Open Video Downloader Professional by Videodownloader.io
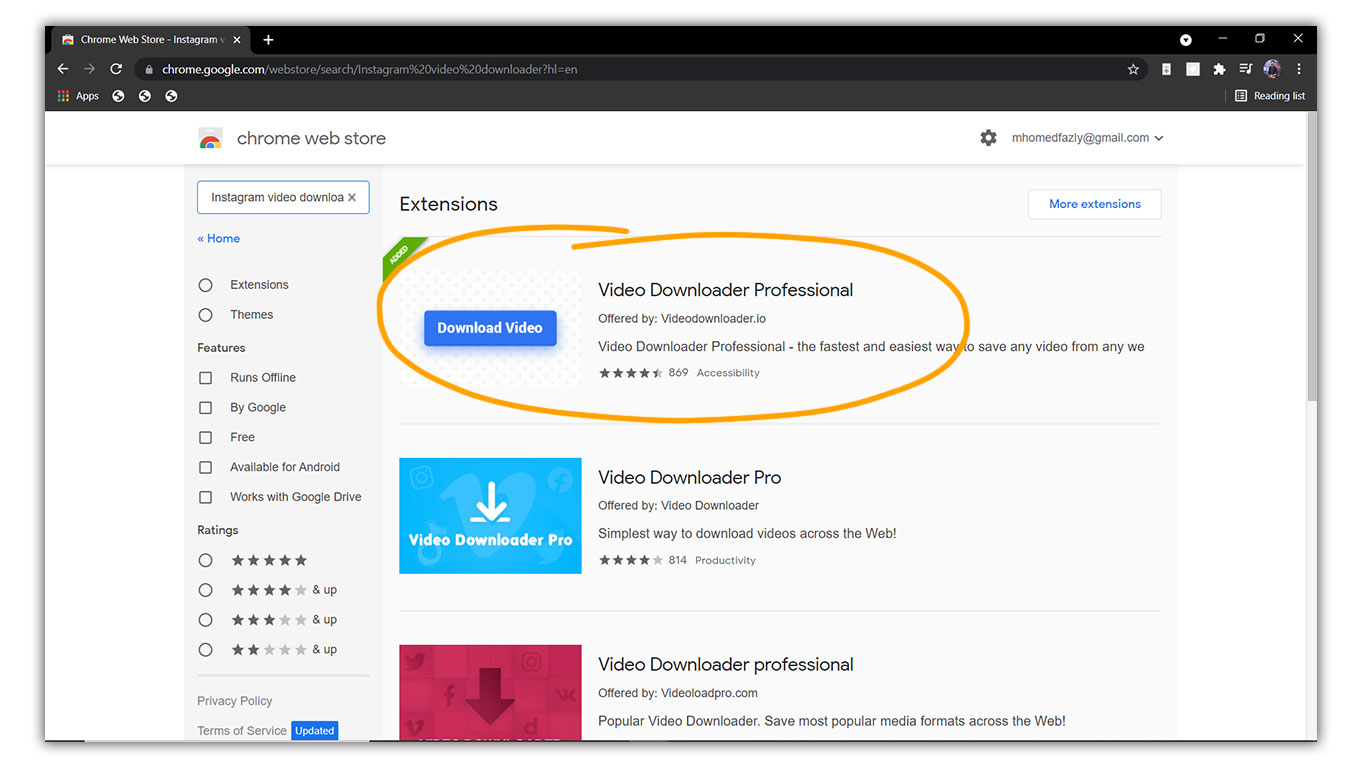The image size is (1366, 768). [x=726, y=290]
